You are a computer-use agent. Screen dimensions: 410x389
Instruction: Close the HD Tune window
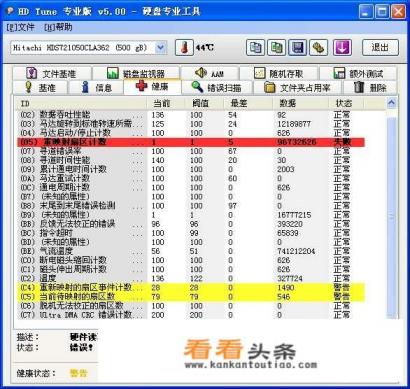click(x=398, y=12)
